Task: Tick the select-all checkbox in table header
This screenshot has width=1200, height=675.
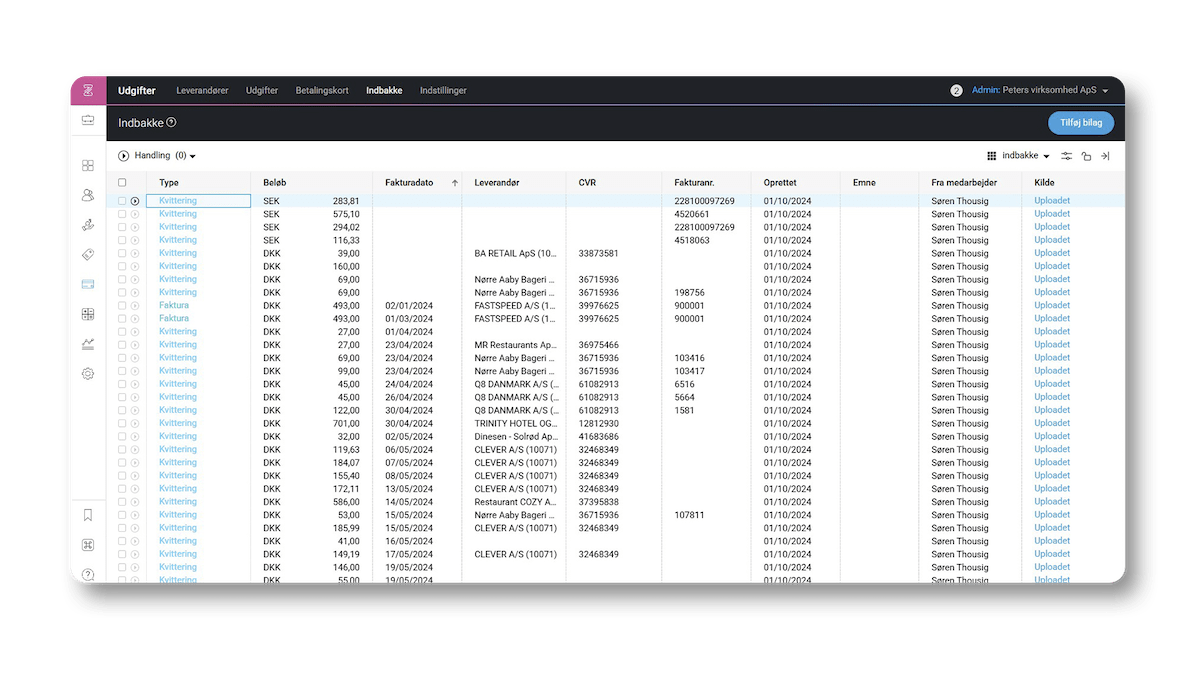Action: tap(122, 183)
